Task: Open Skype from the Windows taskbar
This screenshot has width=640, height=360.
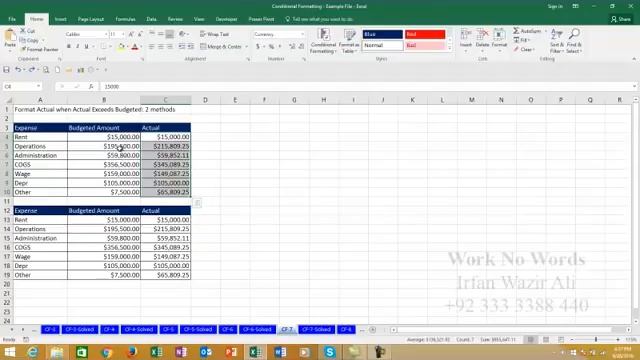Action: [x=329, y=352]
